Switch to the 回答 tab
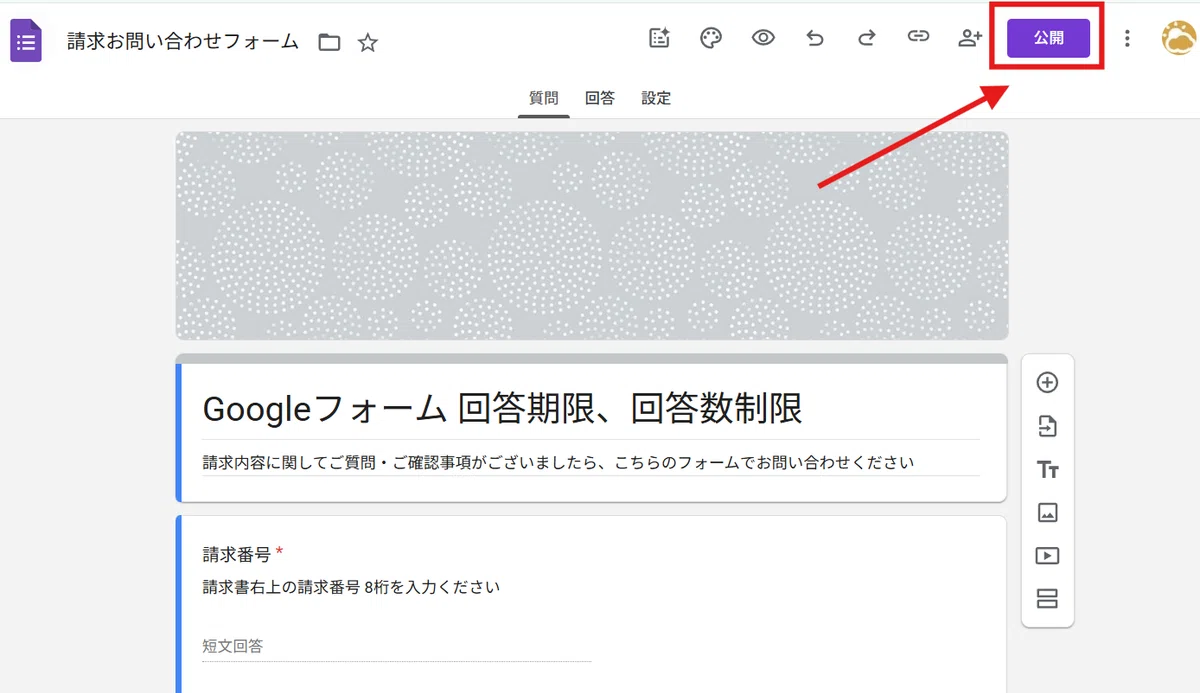 [x=600, y=98]
